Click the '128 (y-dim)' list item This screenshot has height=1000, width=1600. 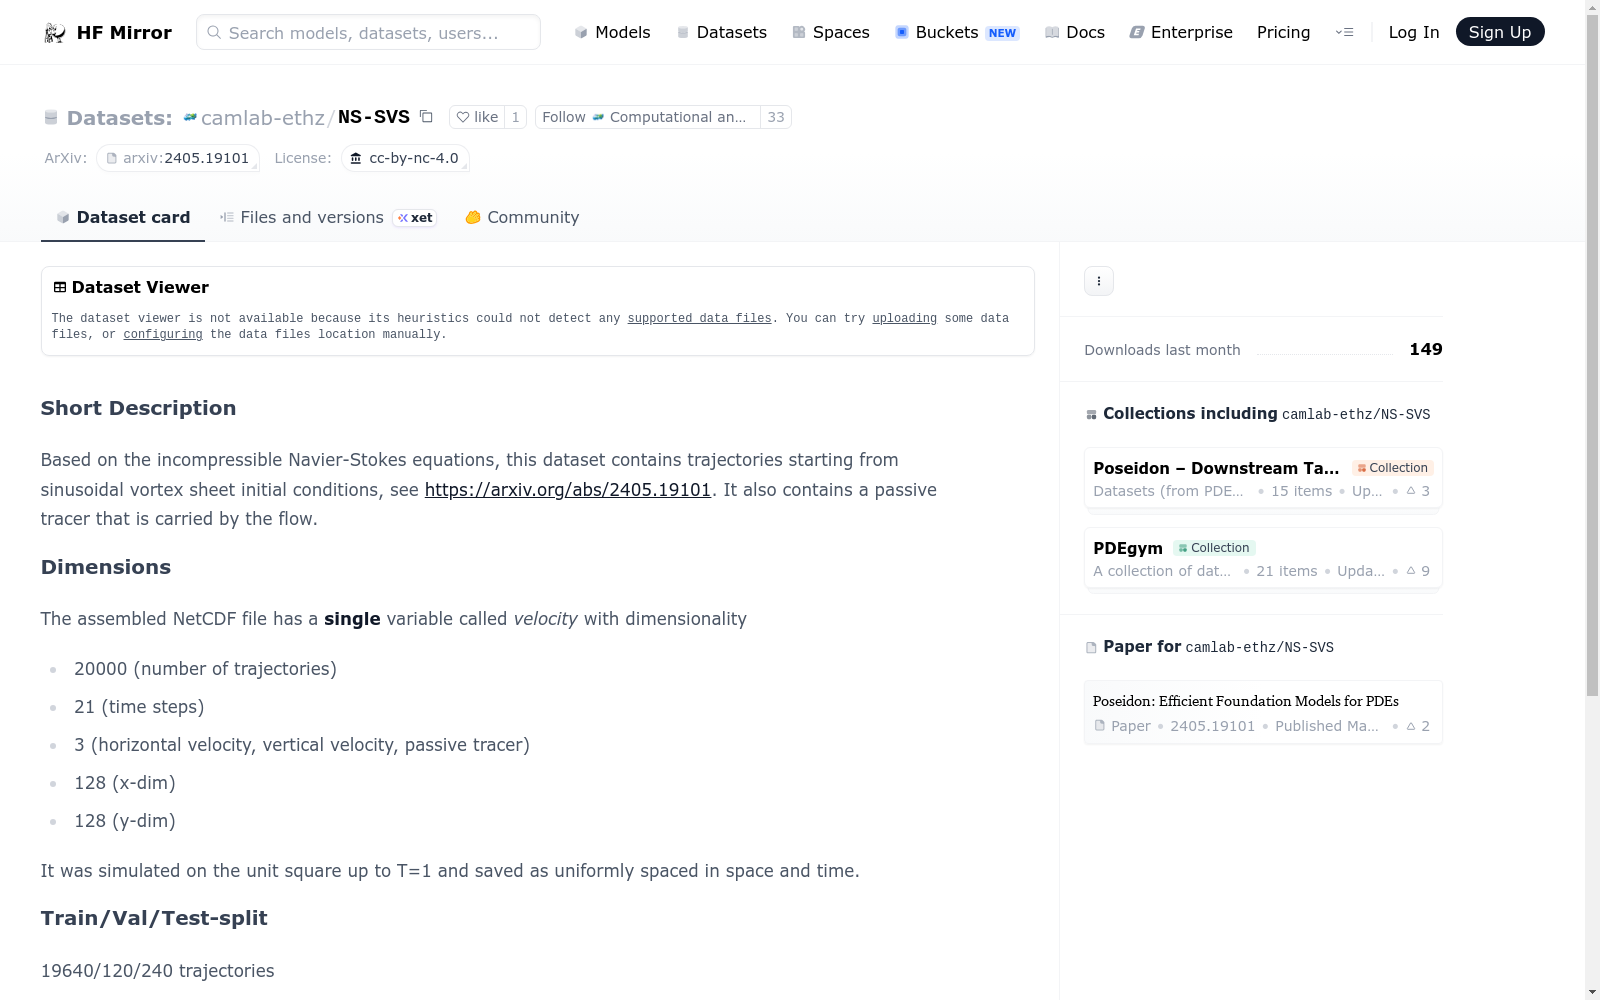pos(125,821)
